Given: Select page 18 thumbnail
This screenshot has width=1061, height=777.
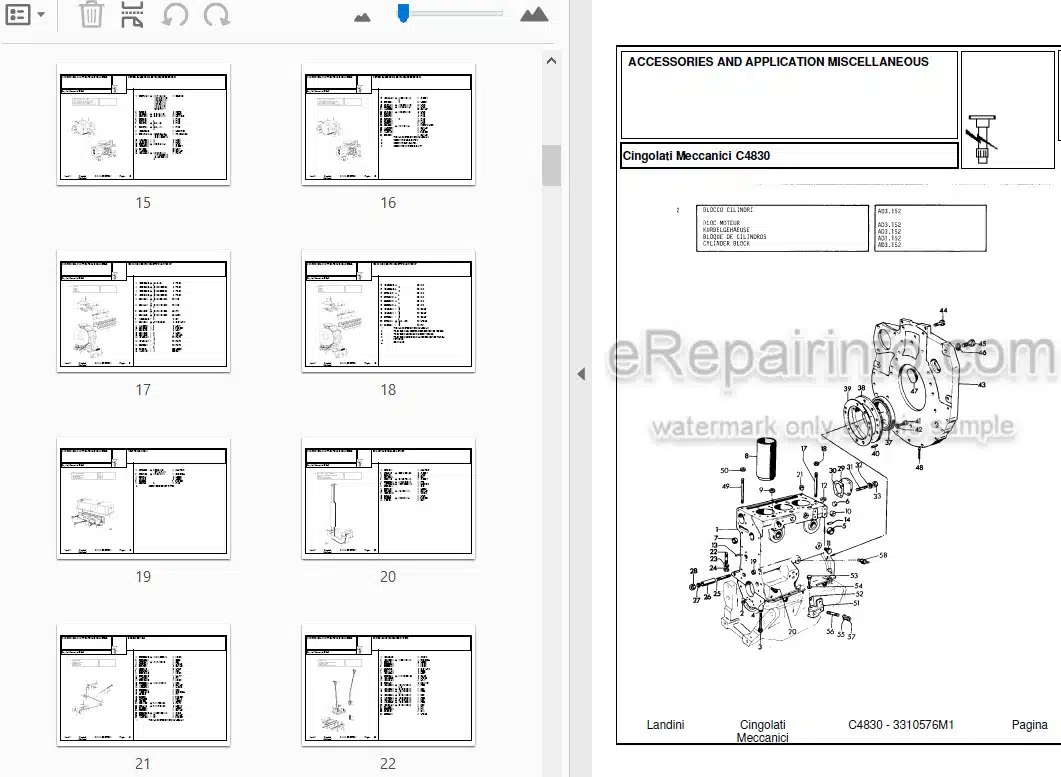Looking at the screenshot, I should pyautogui.click(x=388, y=311).
